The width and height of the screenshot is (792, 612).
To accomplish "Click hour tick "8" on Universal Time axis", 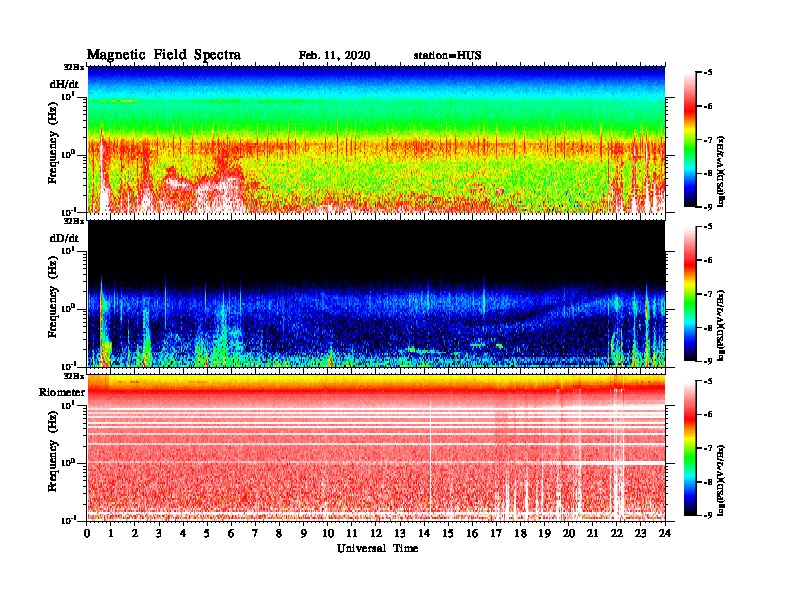I will pyautogui.click(x=279, y=534).
